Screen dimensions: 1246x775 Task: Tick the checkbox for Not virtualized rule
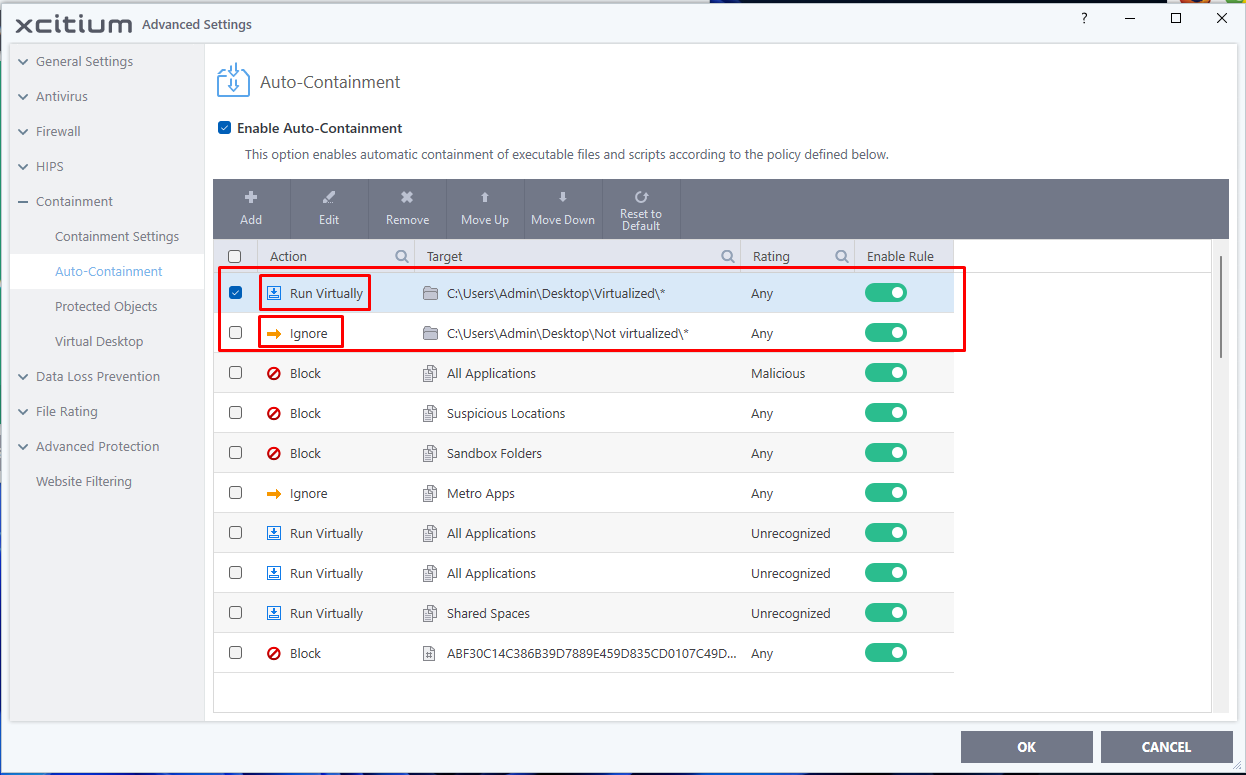click(x=235, y=333)
